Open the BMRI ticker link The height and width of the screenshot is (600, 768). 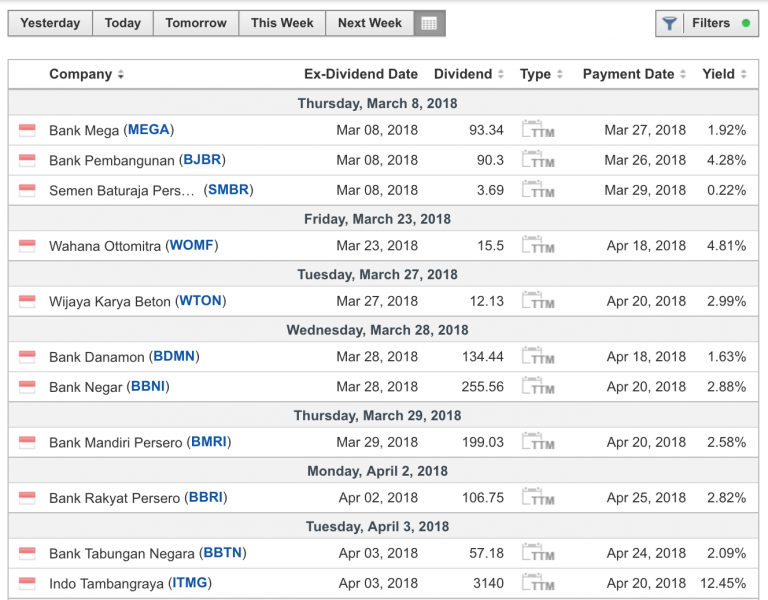(209, 442)
